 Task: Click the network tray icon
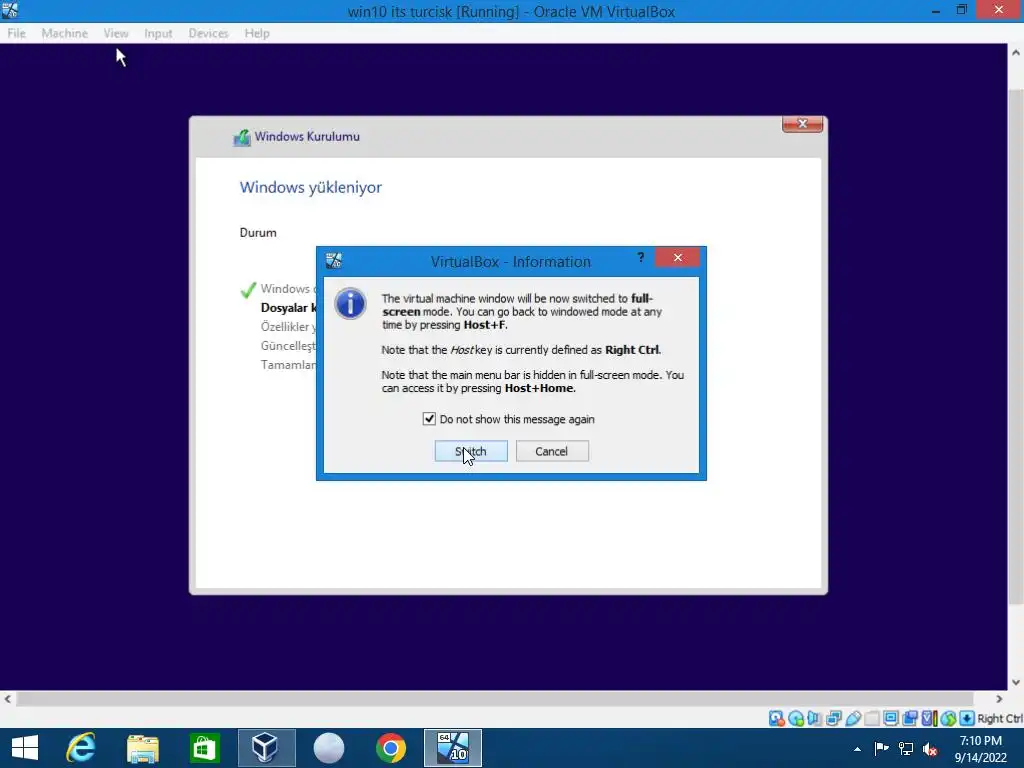click(906, 748)
